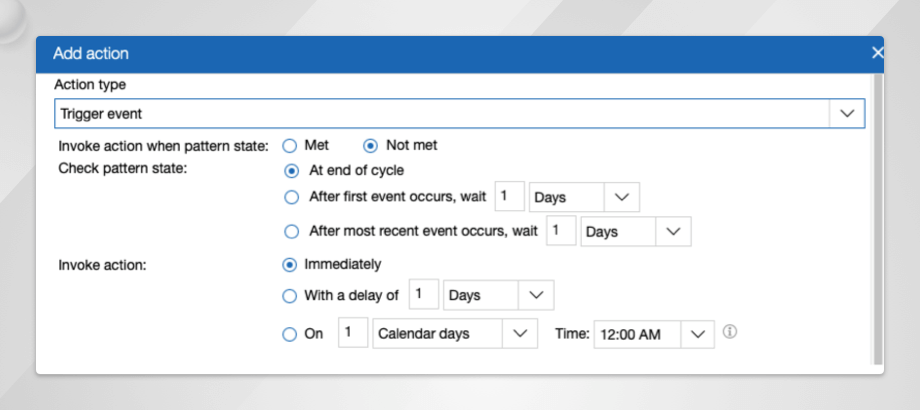The width and height of the screenshot is (920, 410).
Task: Click the info icon next to Time
Action: click(x=730, y=332)
